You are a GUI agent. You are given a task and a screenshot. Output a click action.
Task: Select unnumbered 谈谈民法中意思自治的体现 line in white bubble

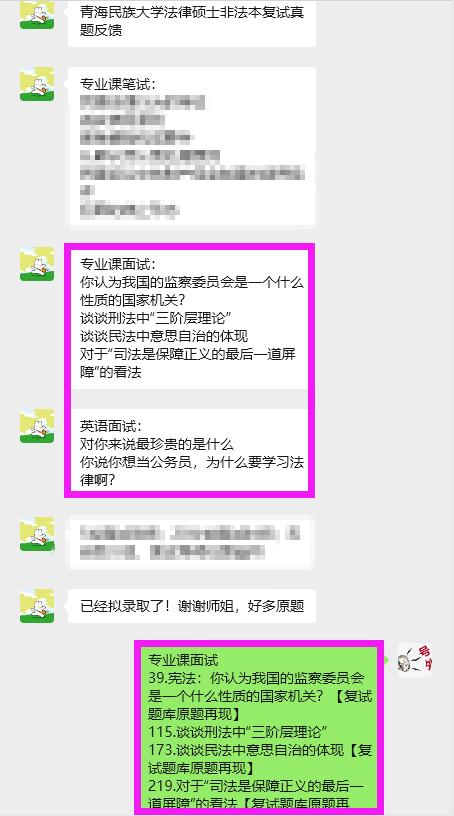[163, 336]
